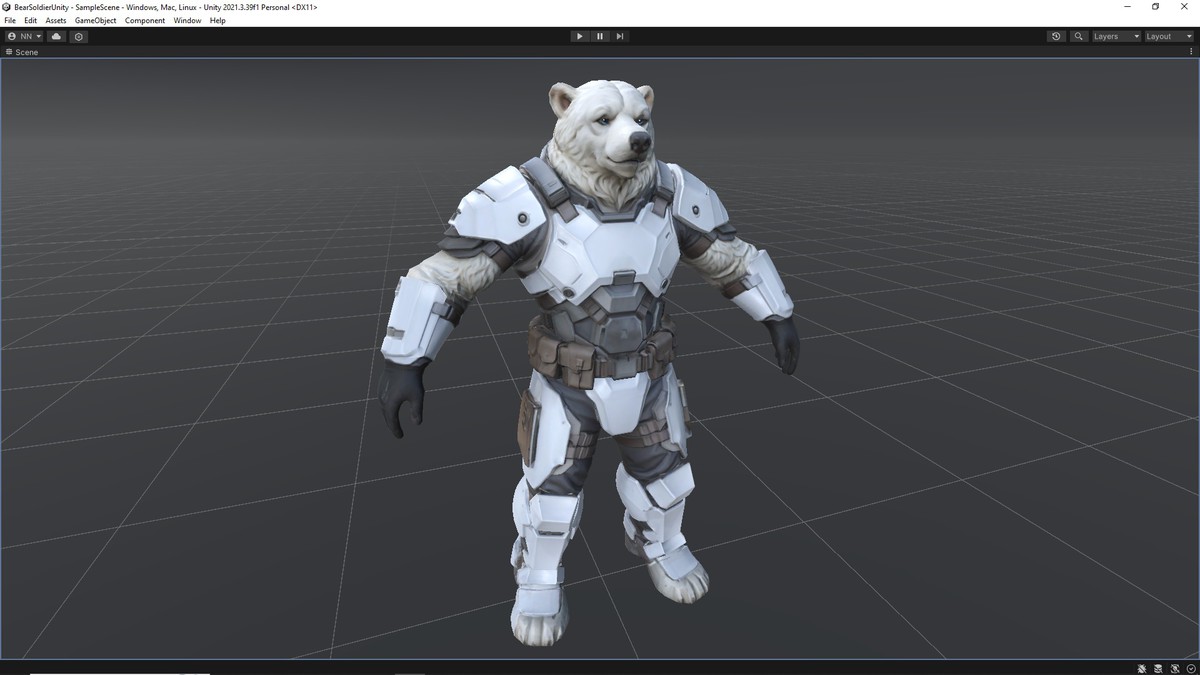Step one frame forward
The image size is (1200, 675).
point(620,36)
